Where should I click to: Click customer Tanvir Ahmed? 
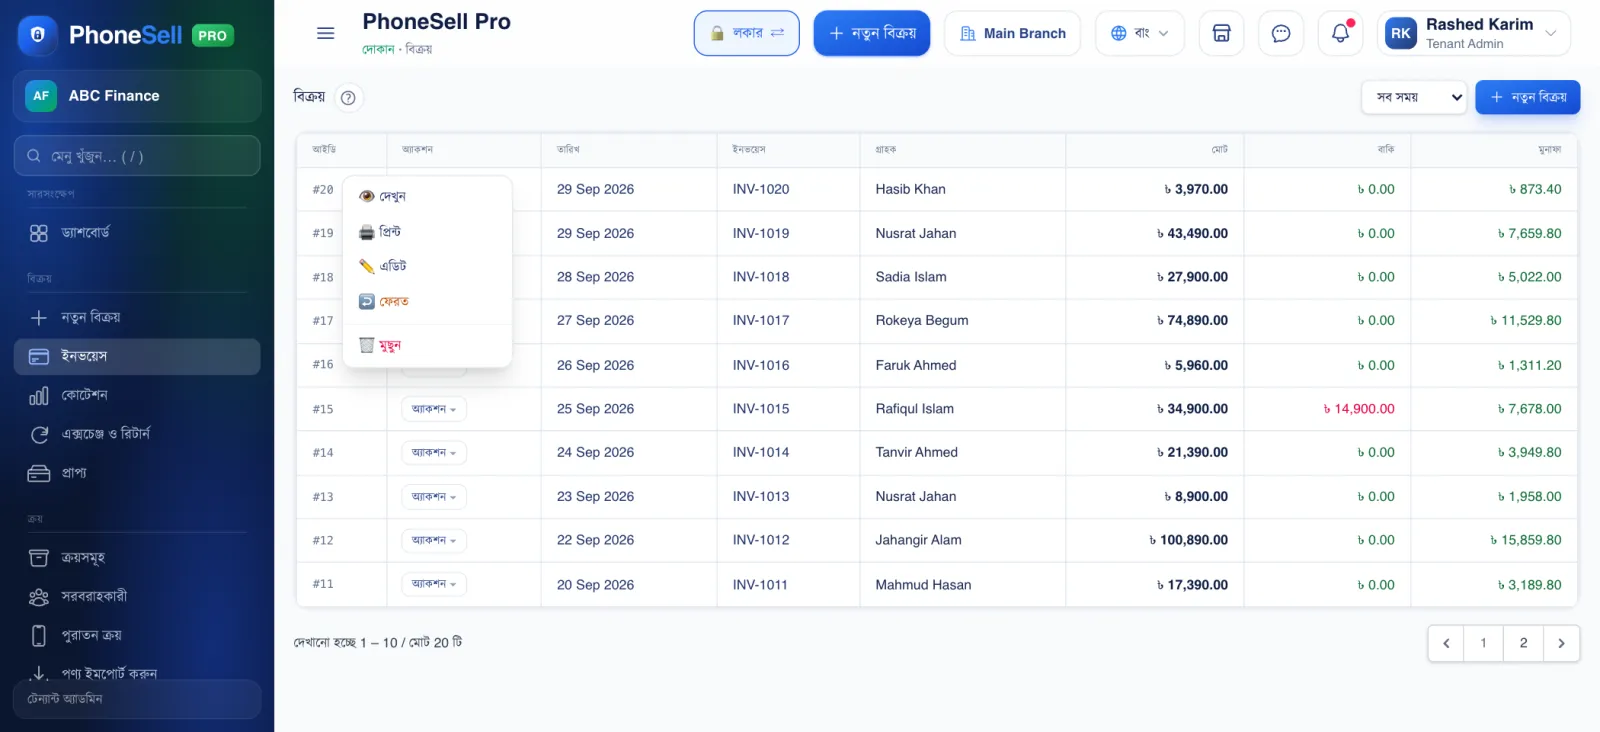point(916,453)
